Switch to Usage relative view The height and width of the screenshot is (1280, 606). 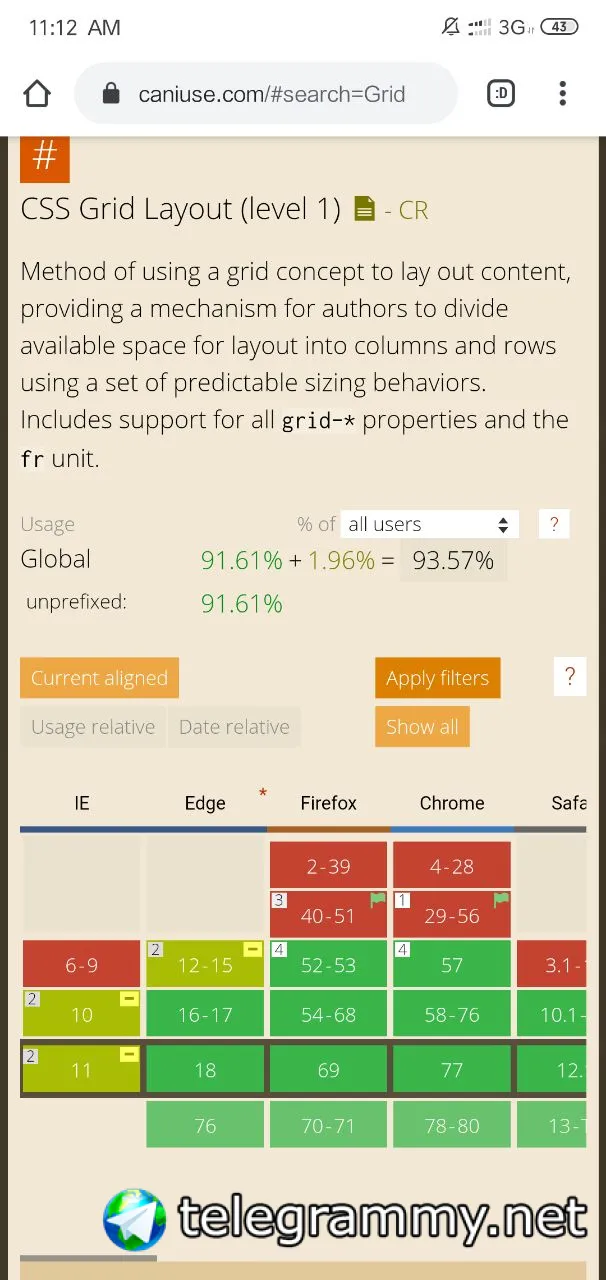coord(93,727)
